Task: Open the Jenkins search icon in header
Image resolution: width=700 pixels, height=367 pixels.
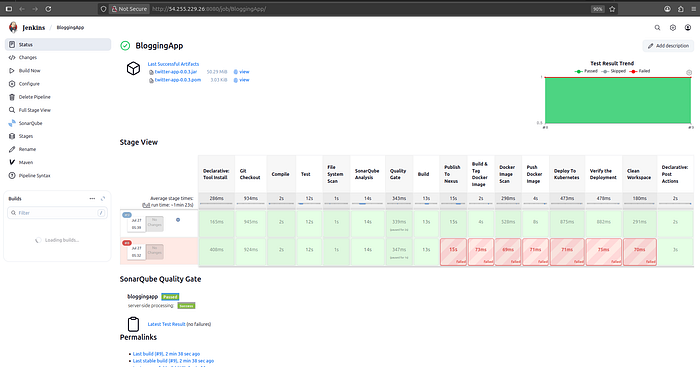Action: (x=657, y=28)
